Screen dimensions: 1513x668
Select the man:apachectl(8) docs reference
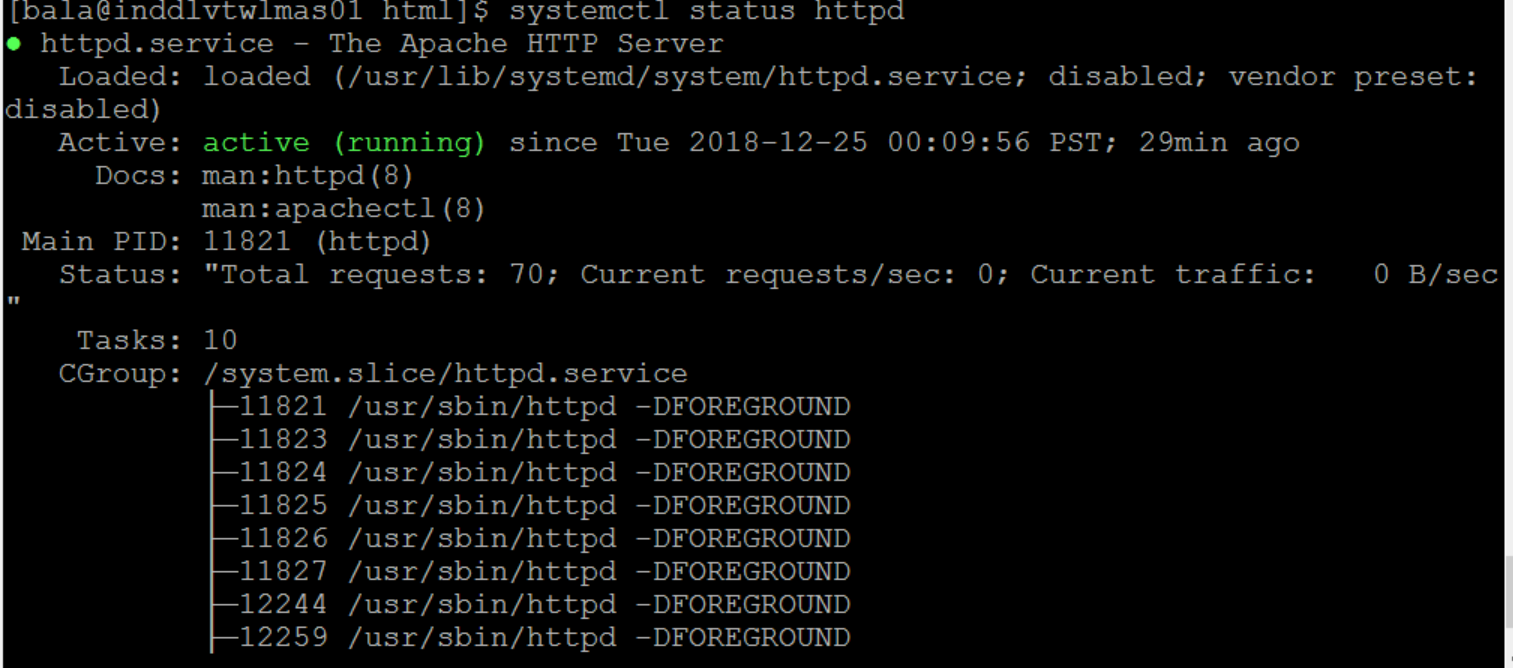coord(344,209)
